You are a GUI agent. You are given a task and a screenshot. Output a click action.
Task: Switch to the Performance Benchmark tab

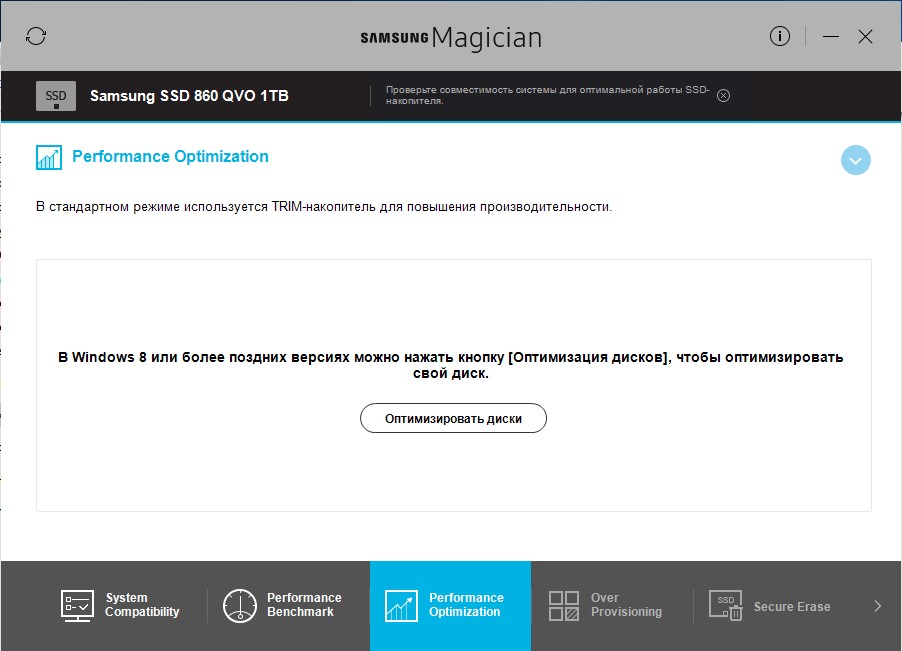pos(282,605)
